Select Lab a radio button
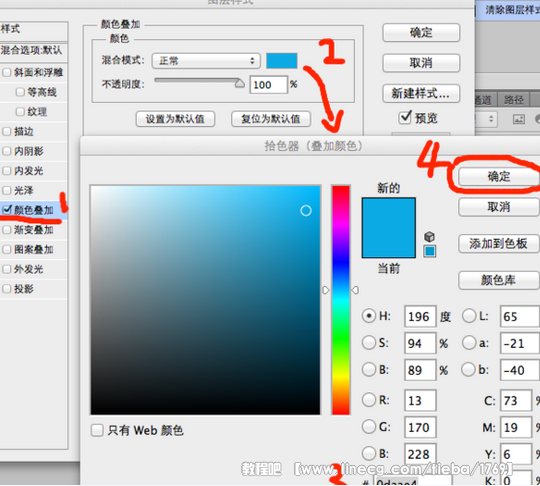540x486 pixels. click(x=469, y=343)
